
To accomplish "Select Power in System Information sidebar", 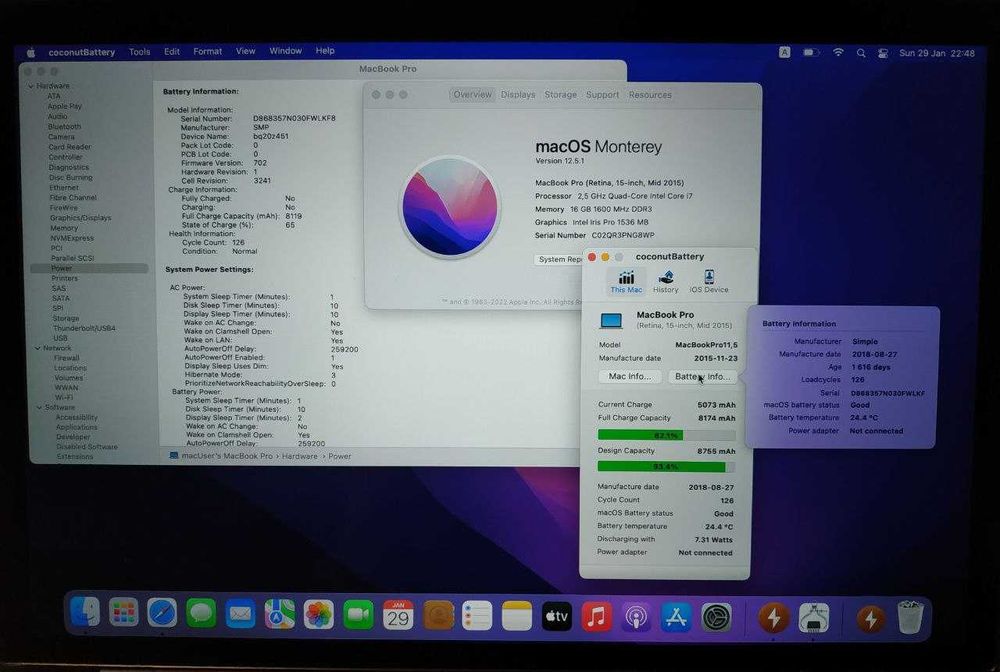I will (x=89, y=268).
